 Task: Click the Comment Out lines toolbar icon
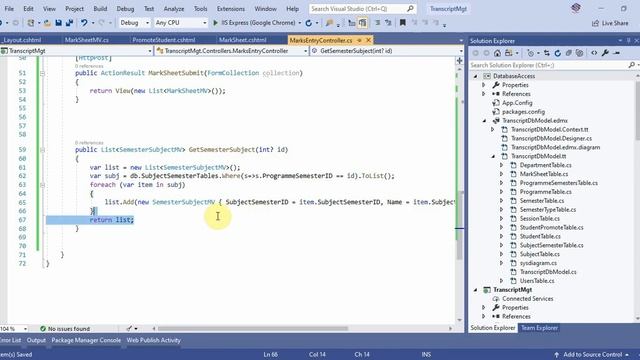378,23
